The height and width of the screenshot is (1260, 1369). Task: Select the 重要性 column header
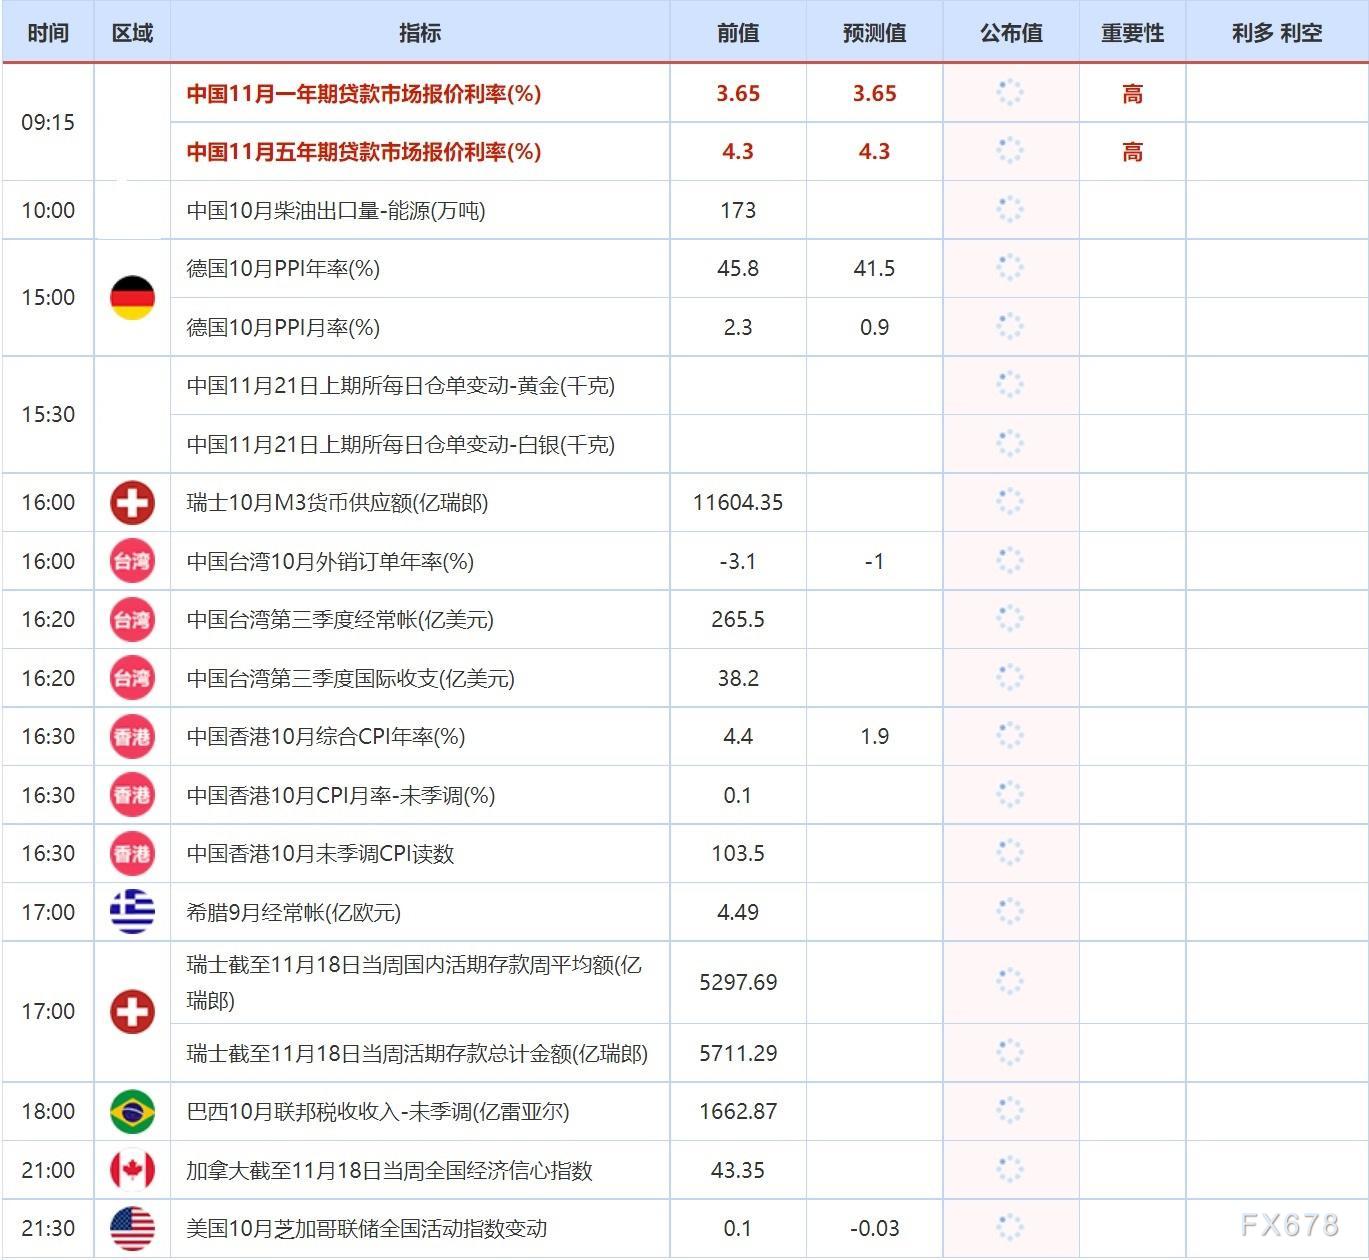coord(1132,33)
